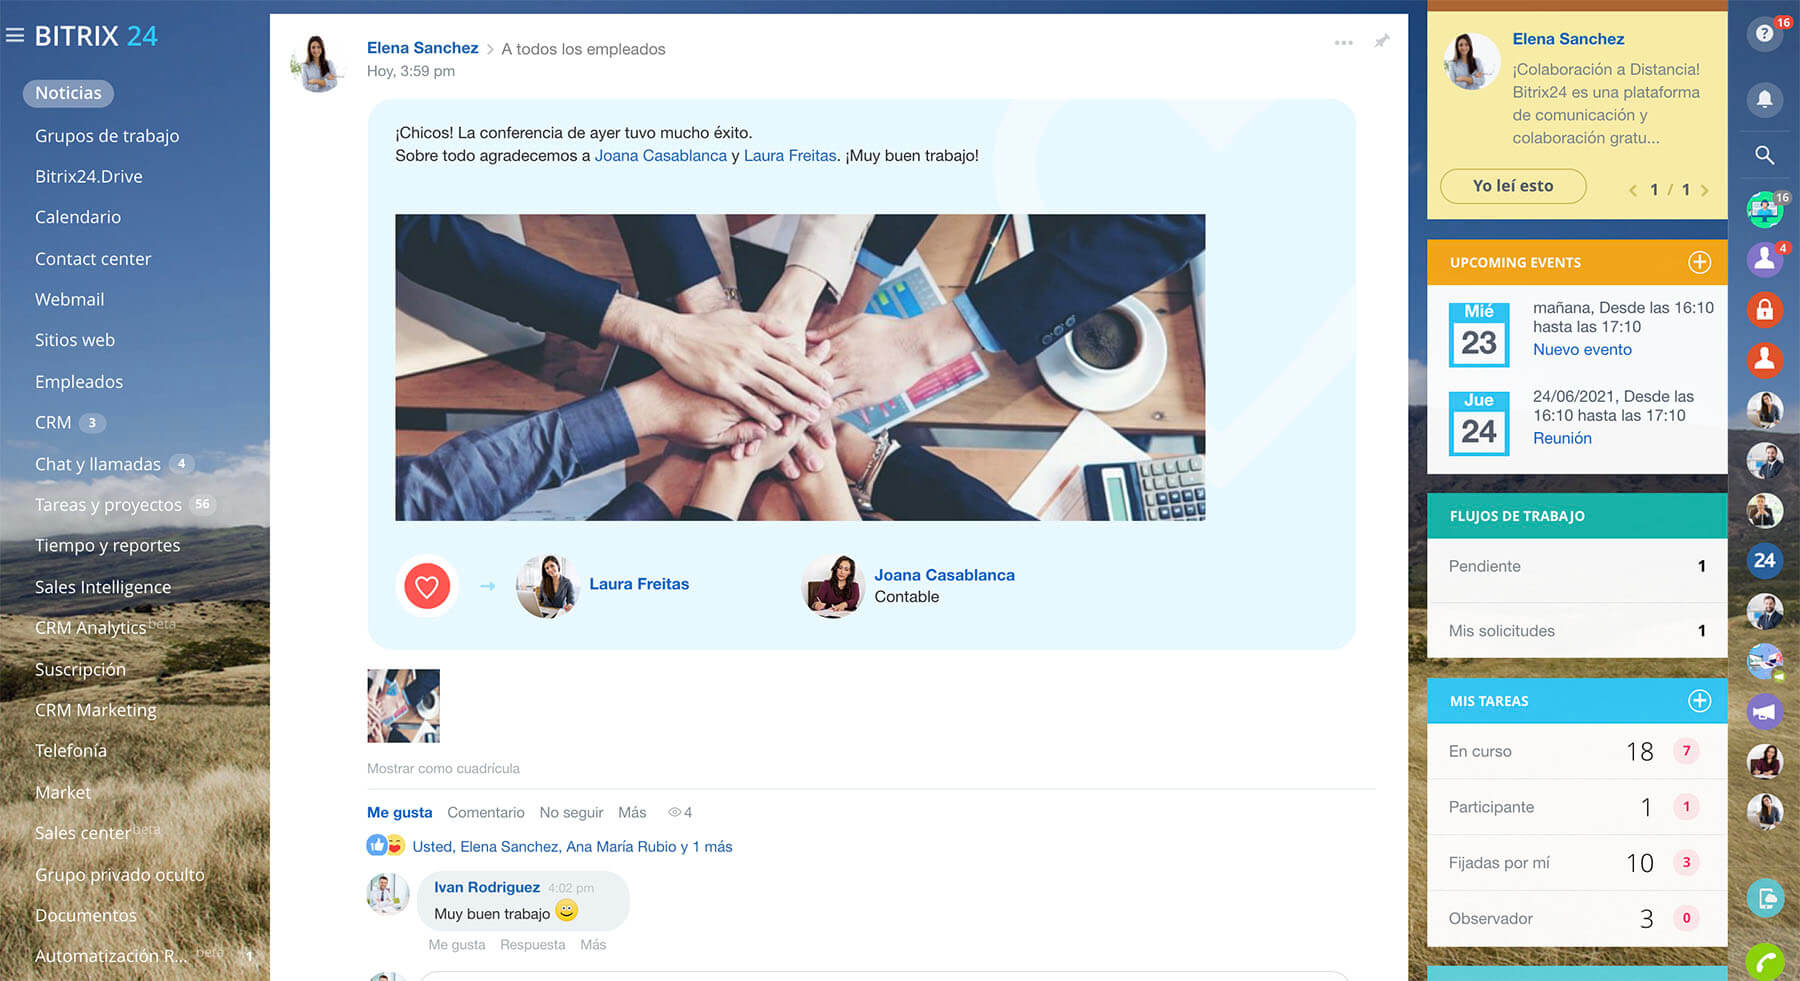Open the post's three-dot options menu
This screenshot has height=981, width=1800.
coord(1343,43)
